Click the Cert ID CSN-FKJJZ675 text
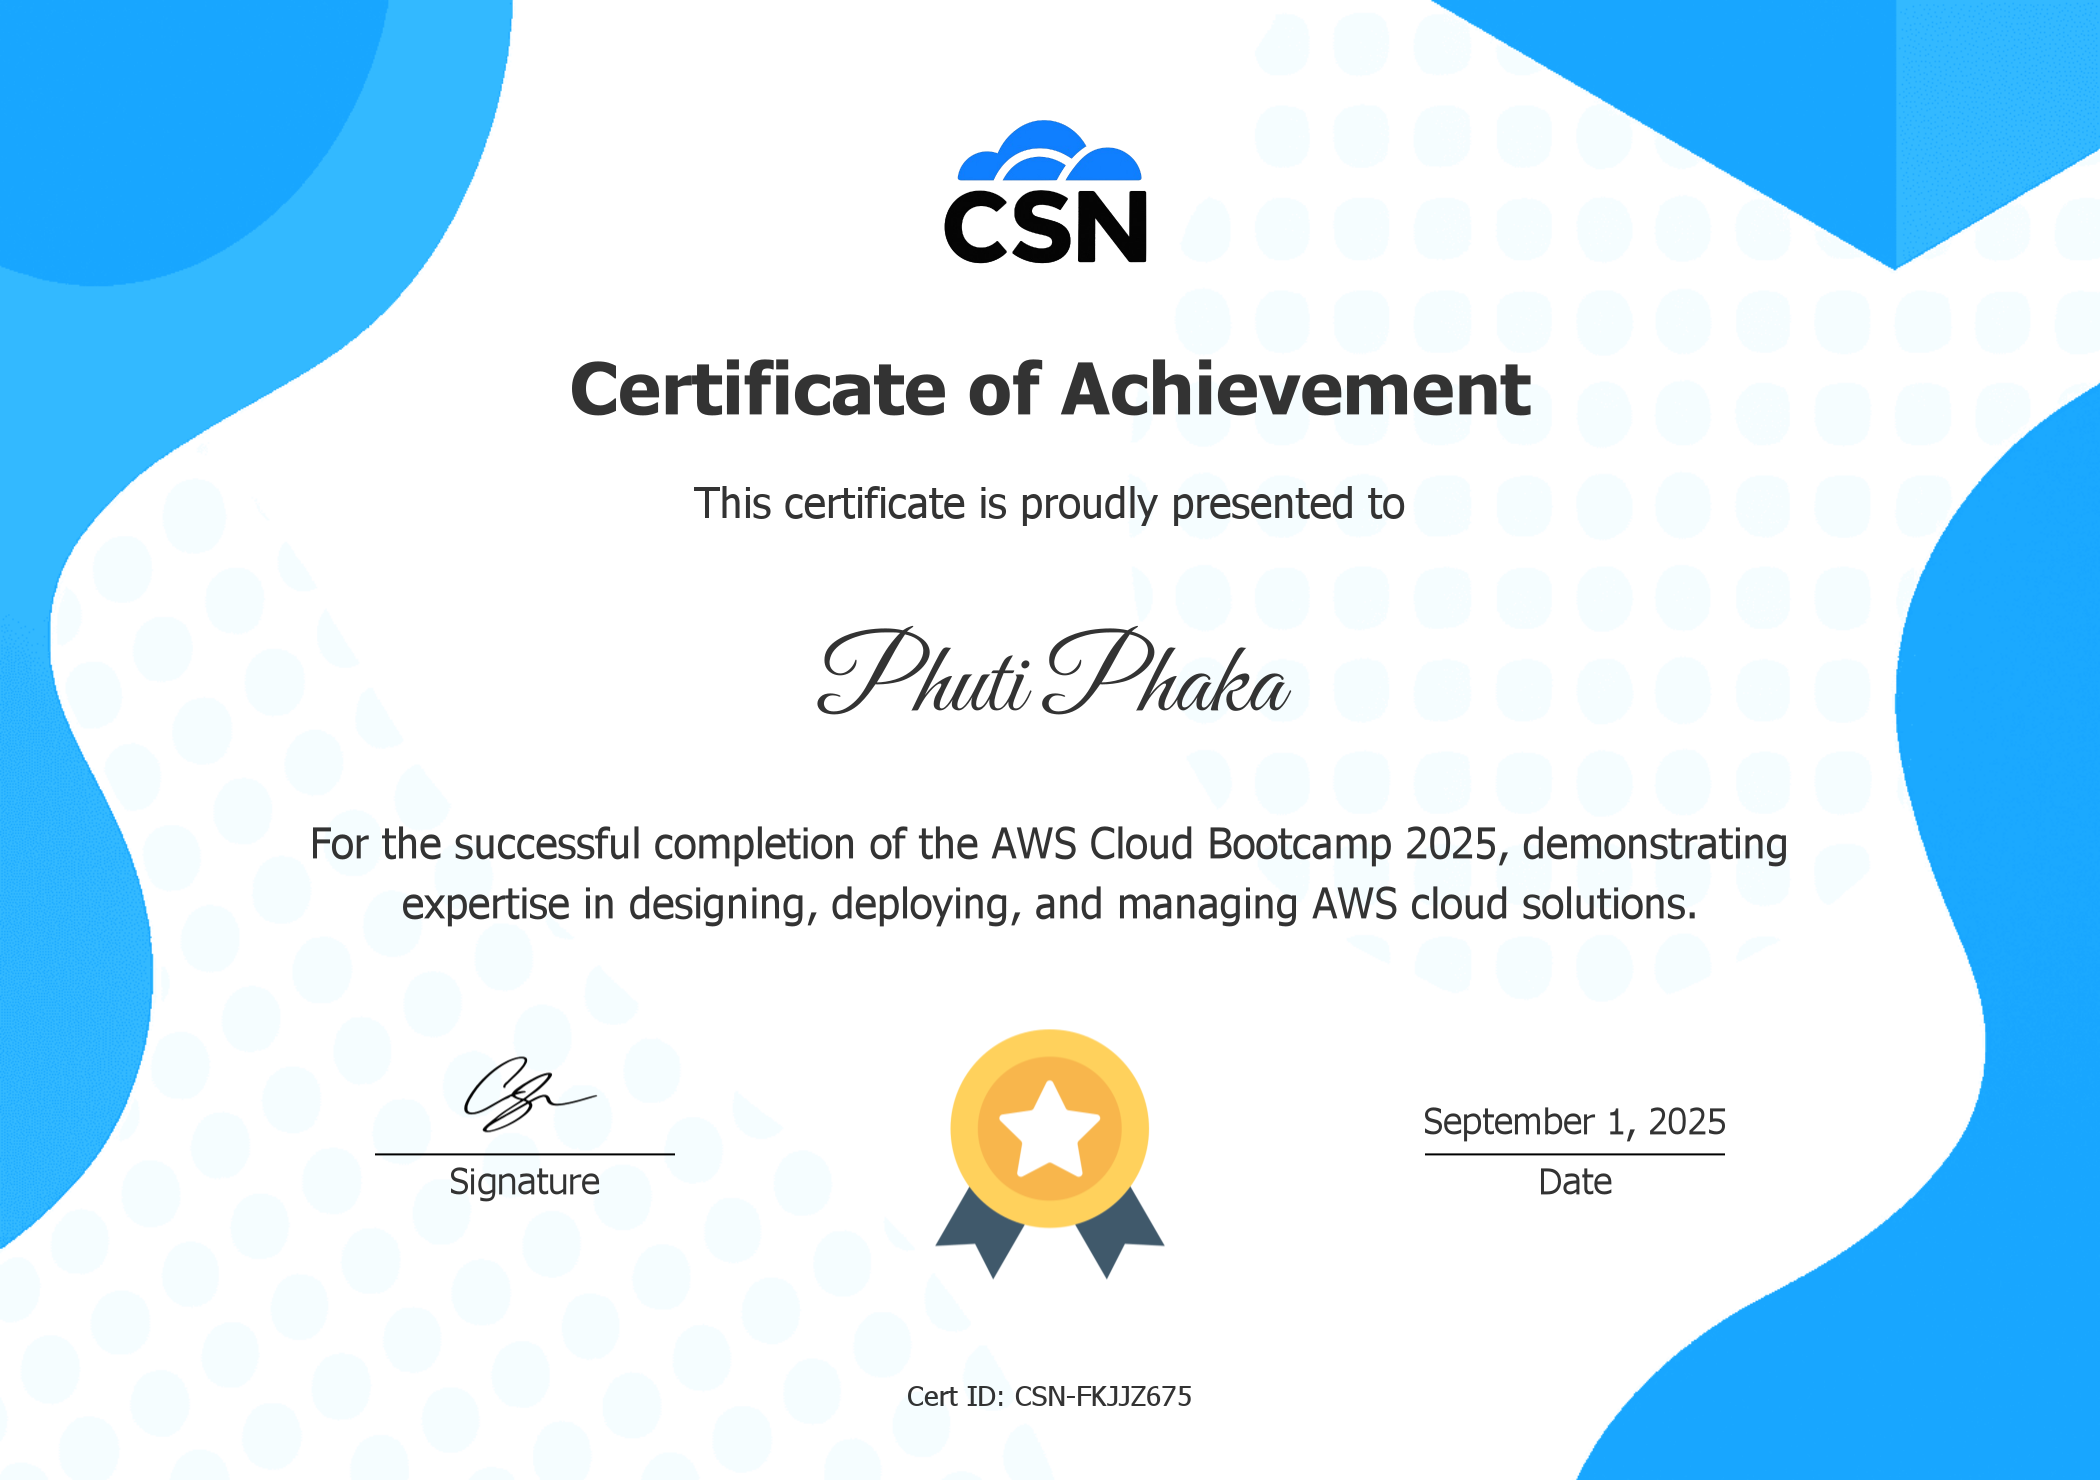This screenshot has width=2100, height=1480. [1048, 1397]
